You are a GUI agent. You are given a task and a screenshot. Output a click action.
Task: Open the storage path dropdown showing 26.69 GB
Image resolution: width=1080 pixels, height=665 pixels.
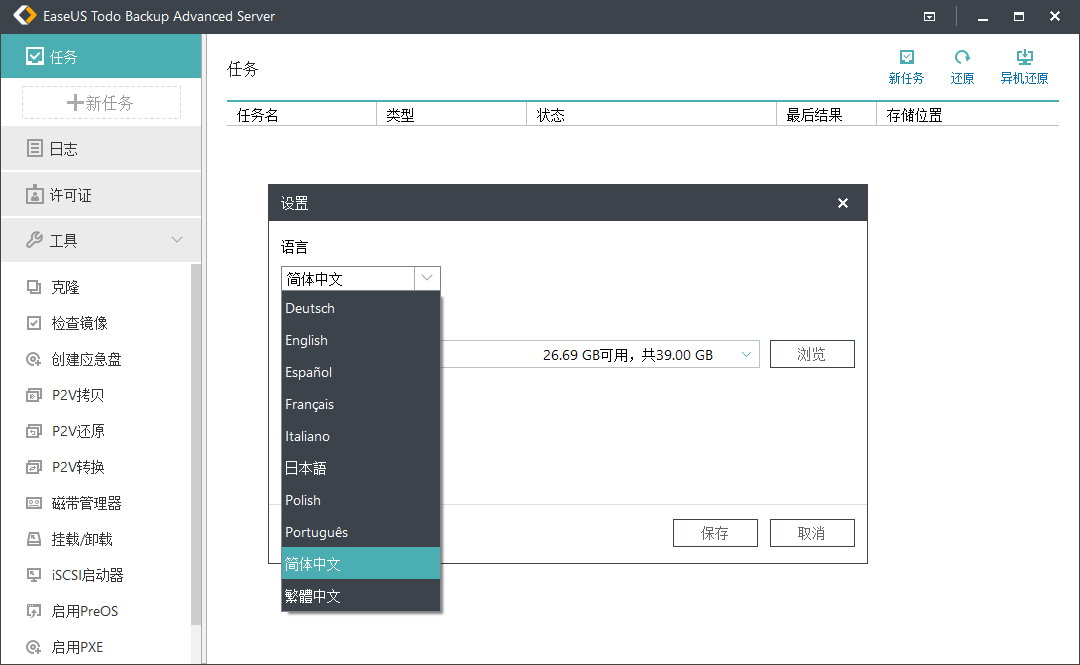coord(746,354)
